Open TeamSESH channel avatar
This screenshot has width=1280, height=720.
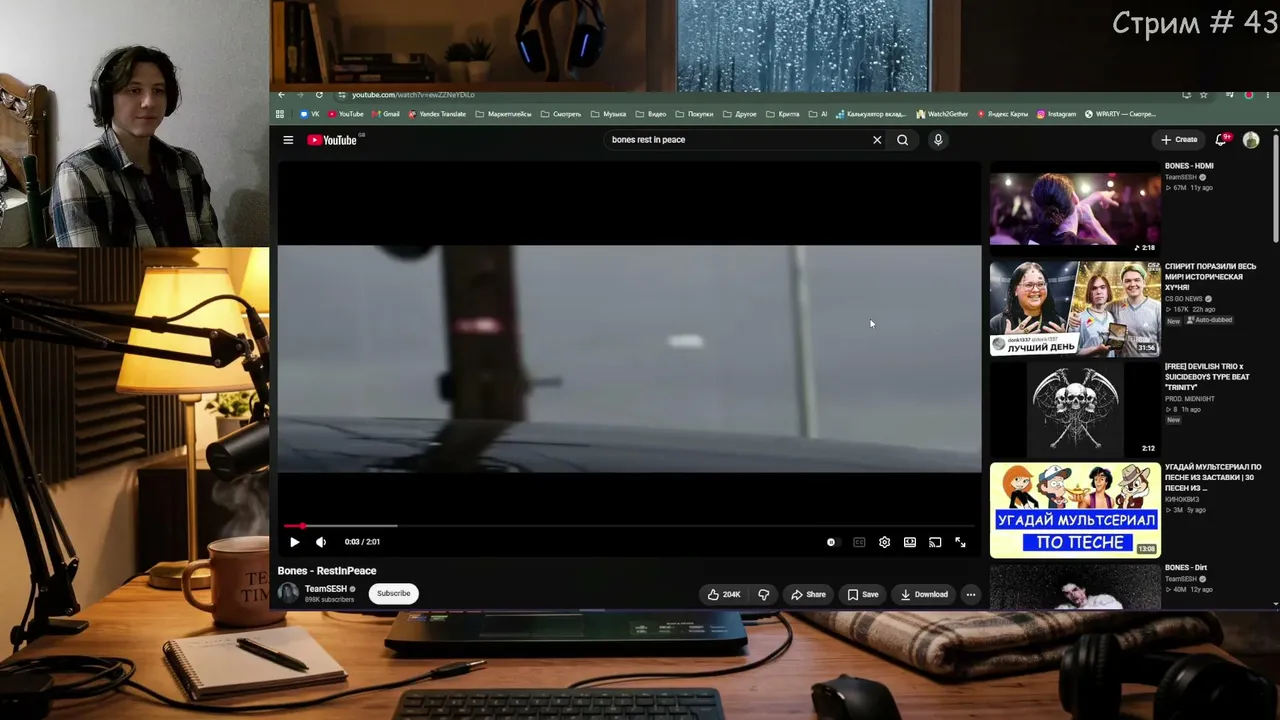288,593
